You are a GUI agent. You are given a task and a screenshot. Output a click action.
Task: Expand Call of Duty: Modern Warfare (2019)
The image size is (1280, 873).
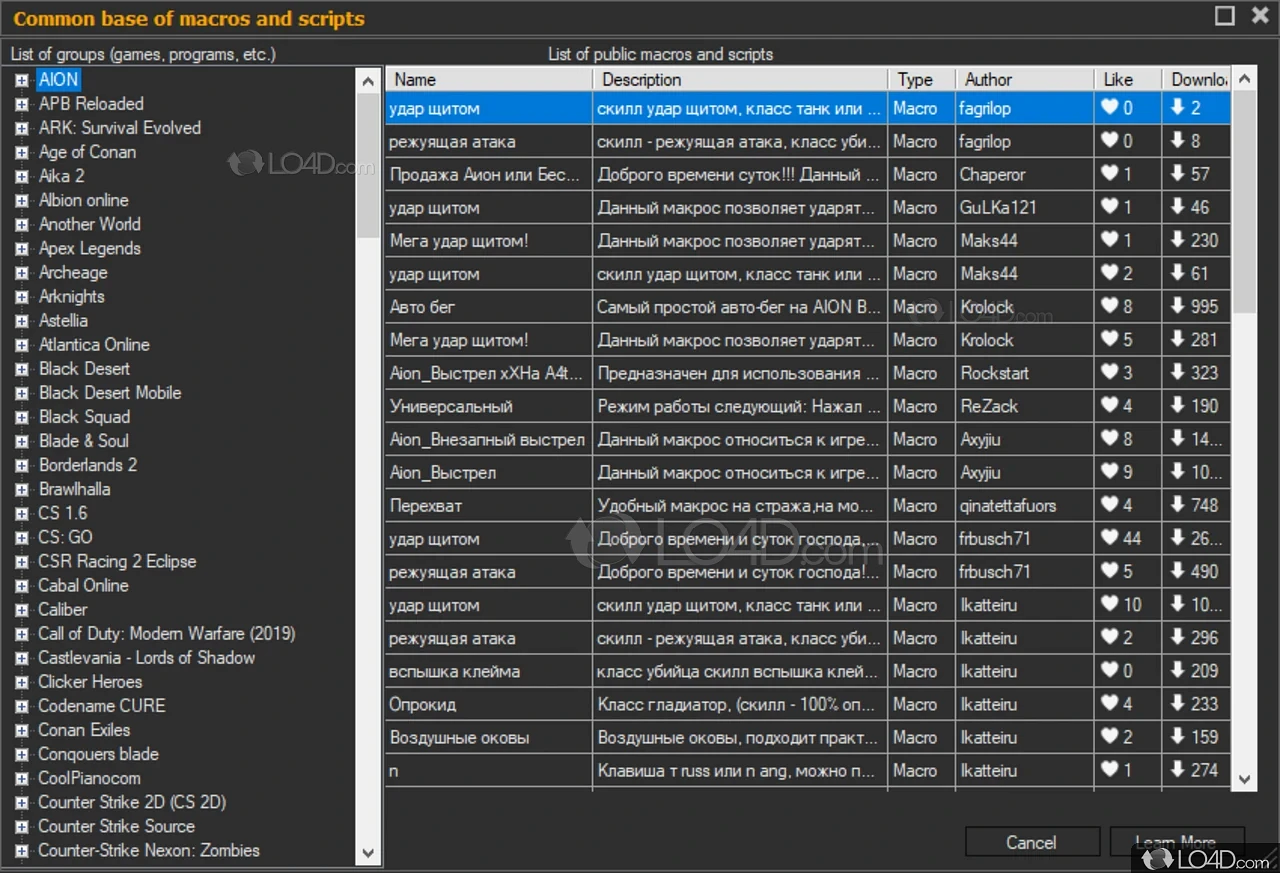click(21, 634)
